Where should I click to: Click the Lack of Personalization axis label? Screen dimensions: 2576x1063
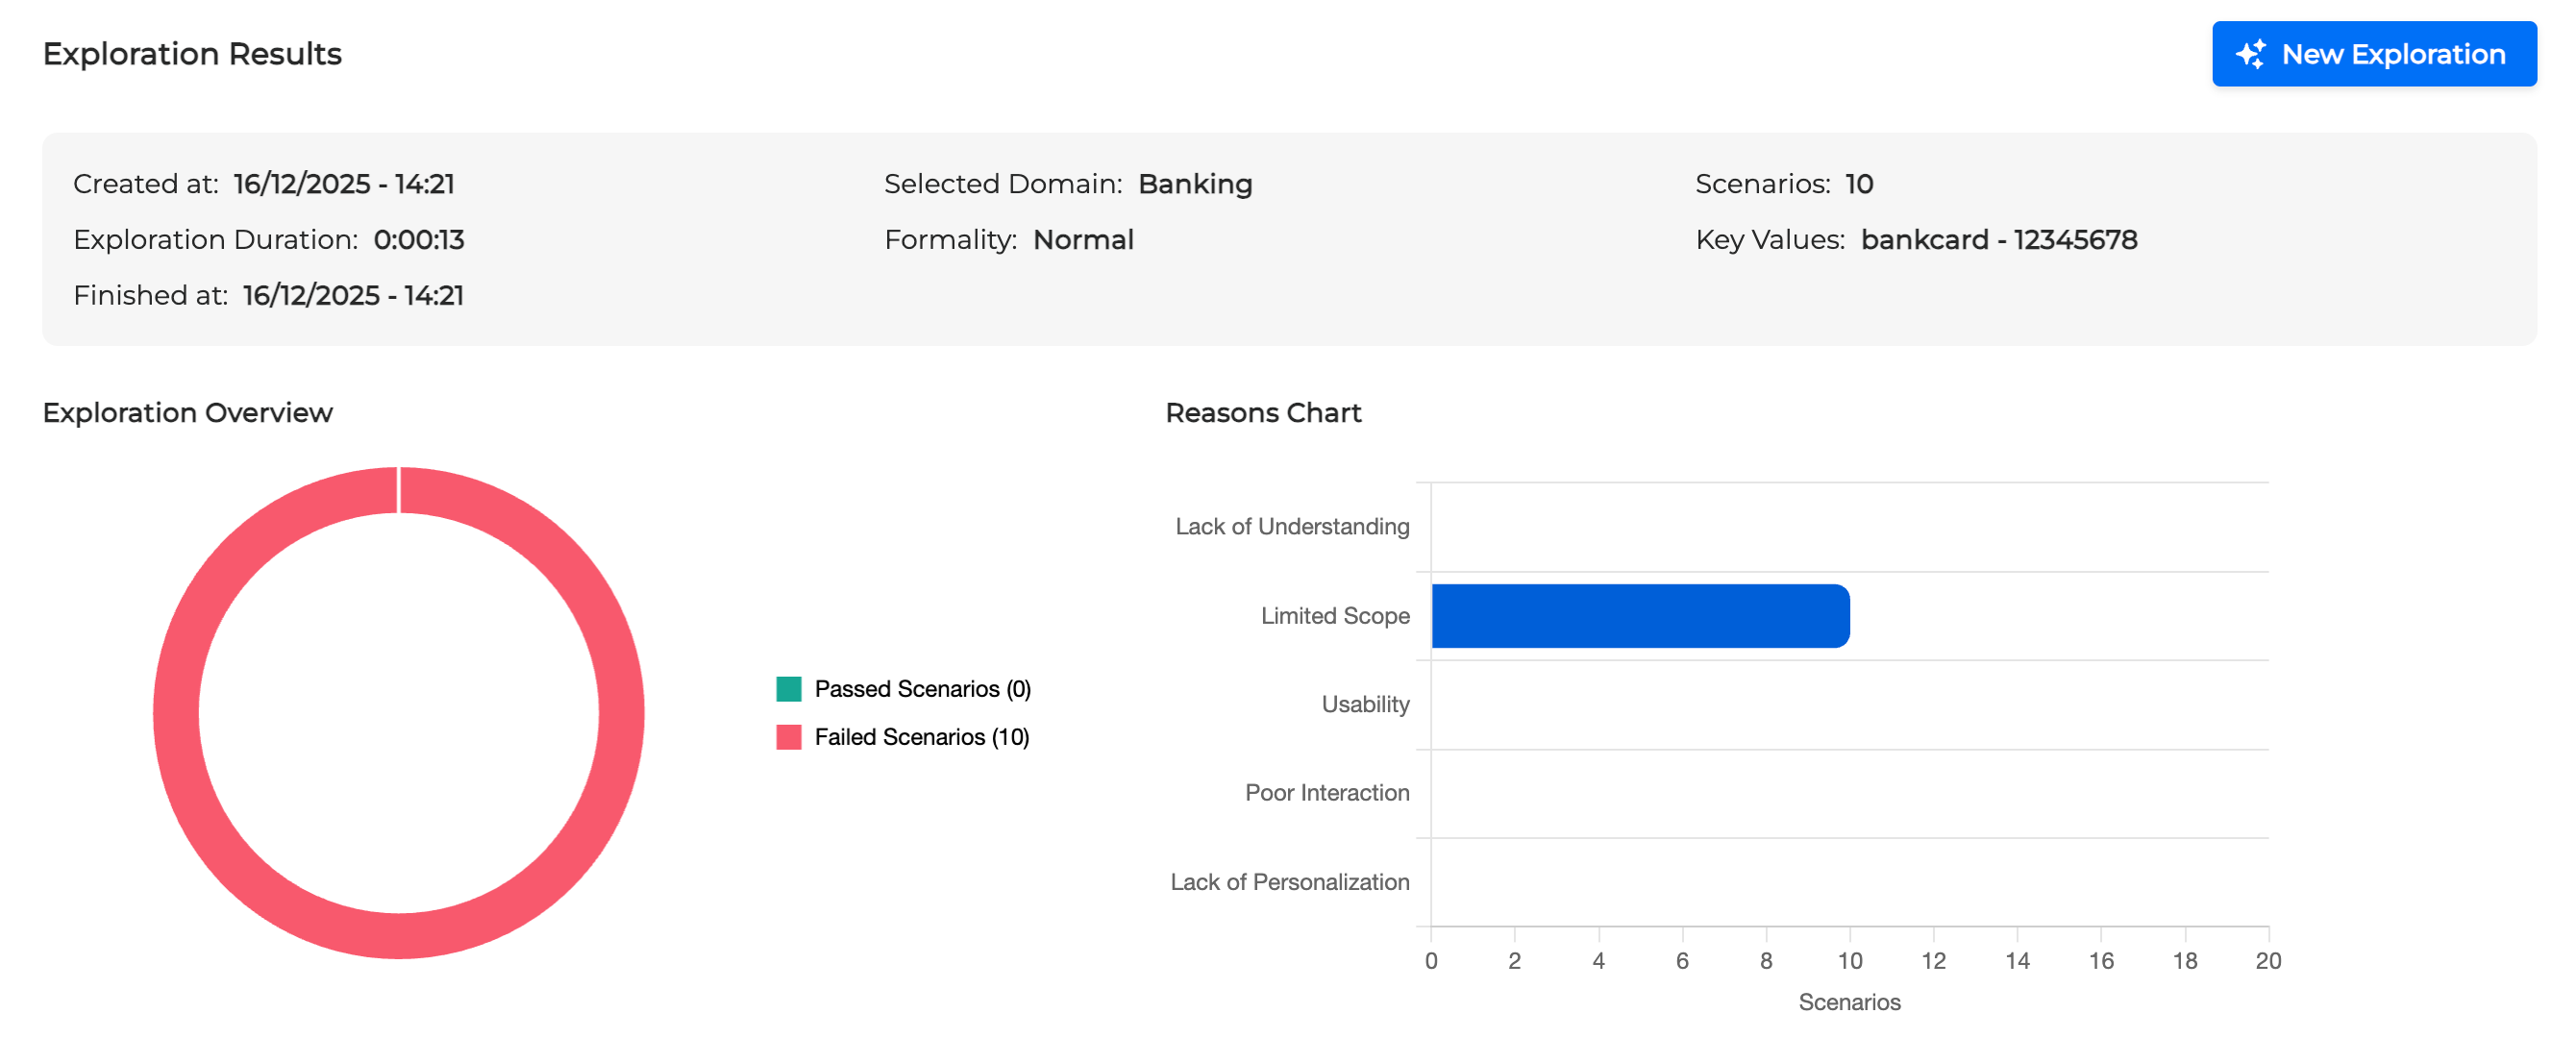[x=1290, y=881]
